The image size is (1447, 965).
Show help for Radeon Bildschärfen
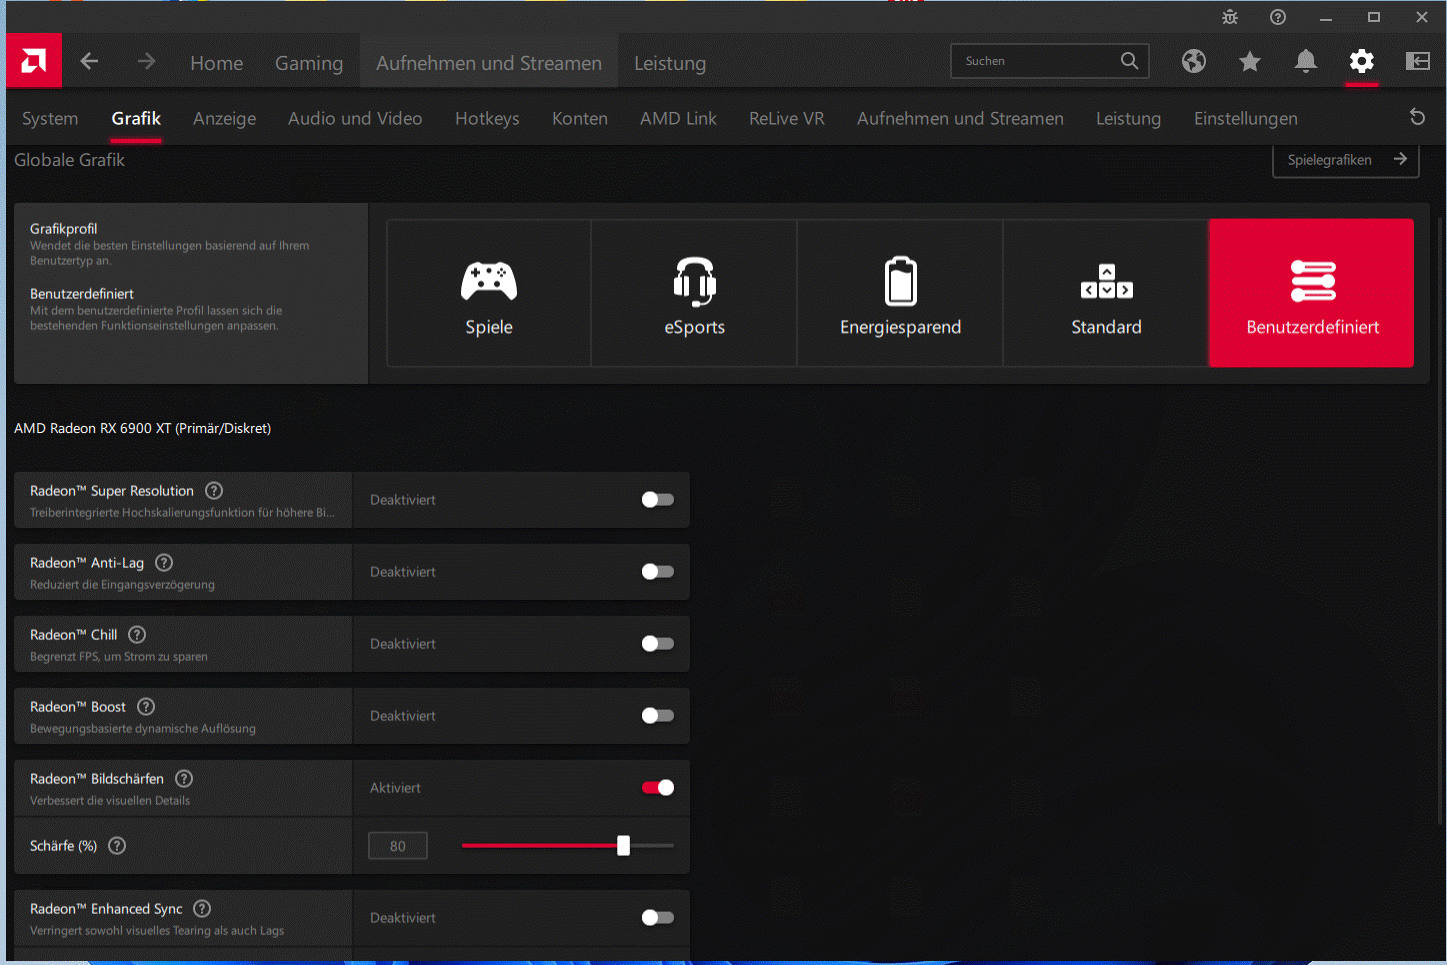(x=184, y=778)
